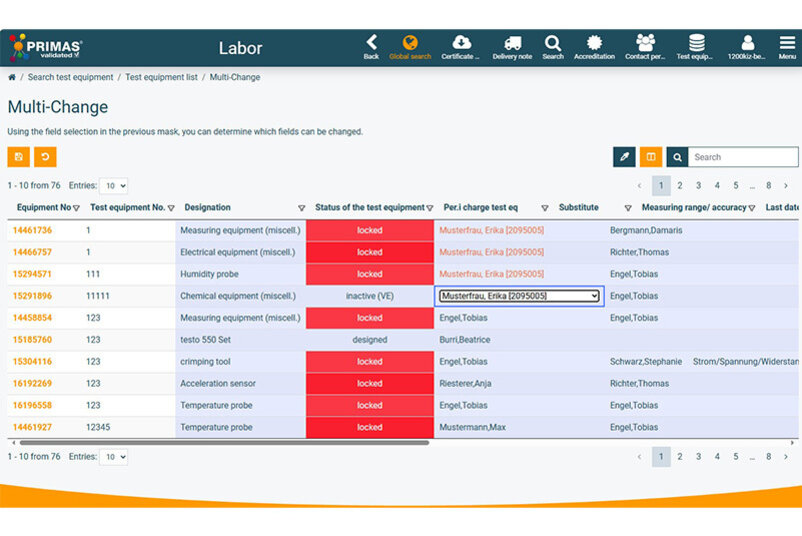The height and width of the screenshot is (536, 802).
Task: Open the top Entries dropdown
Action: [x=113, y=186]
